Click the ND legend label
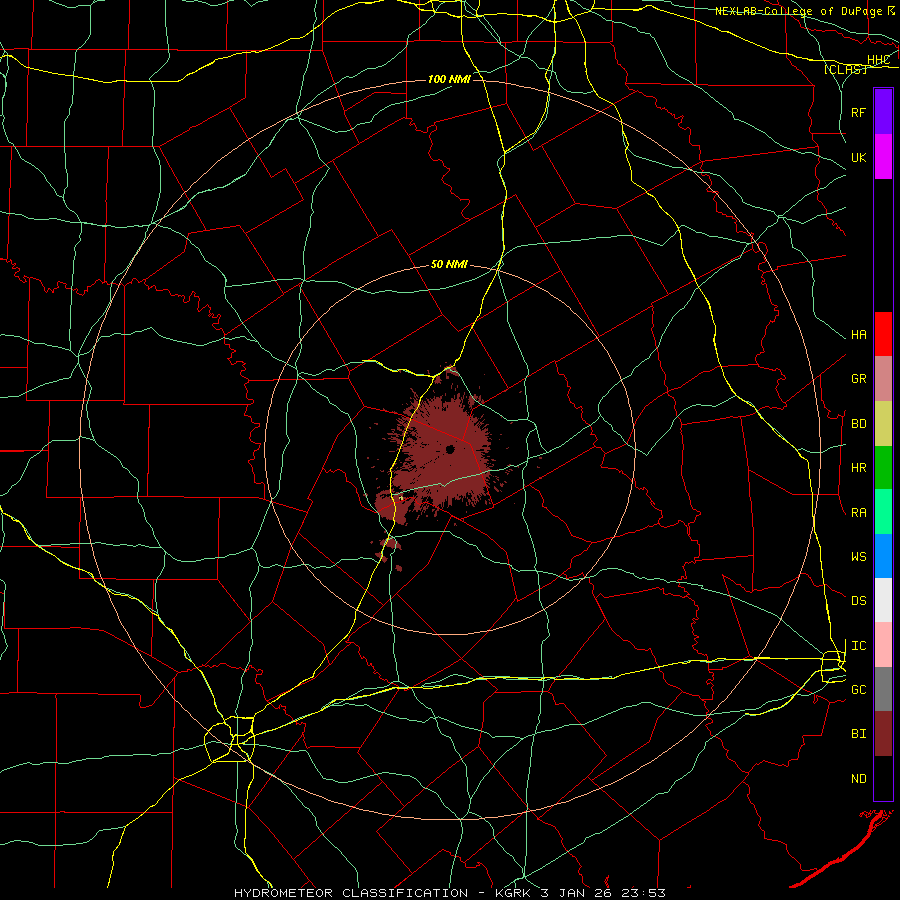The height and width of the screenshot is (900, 900). [x=858, y=779]
